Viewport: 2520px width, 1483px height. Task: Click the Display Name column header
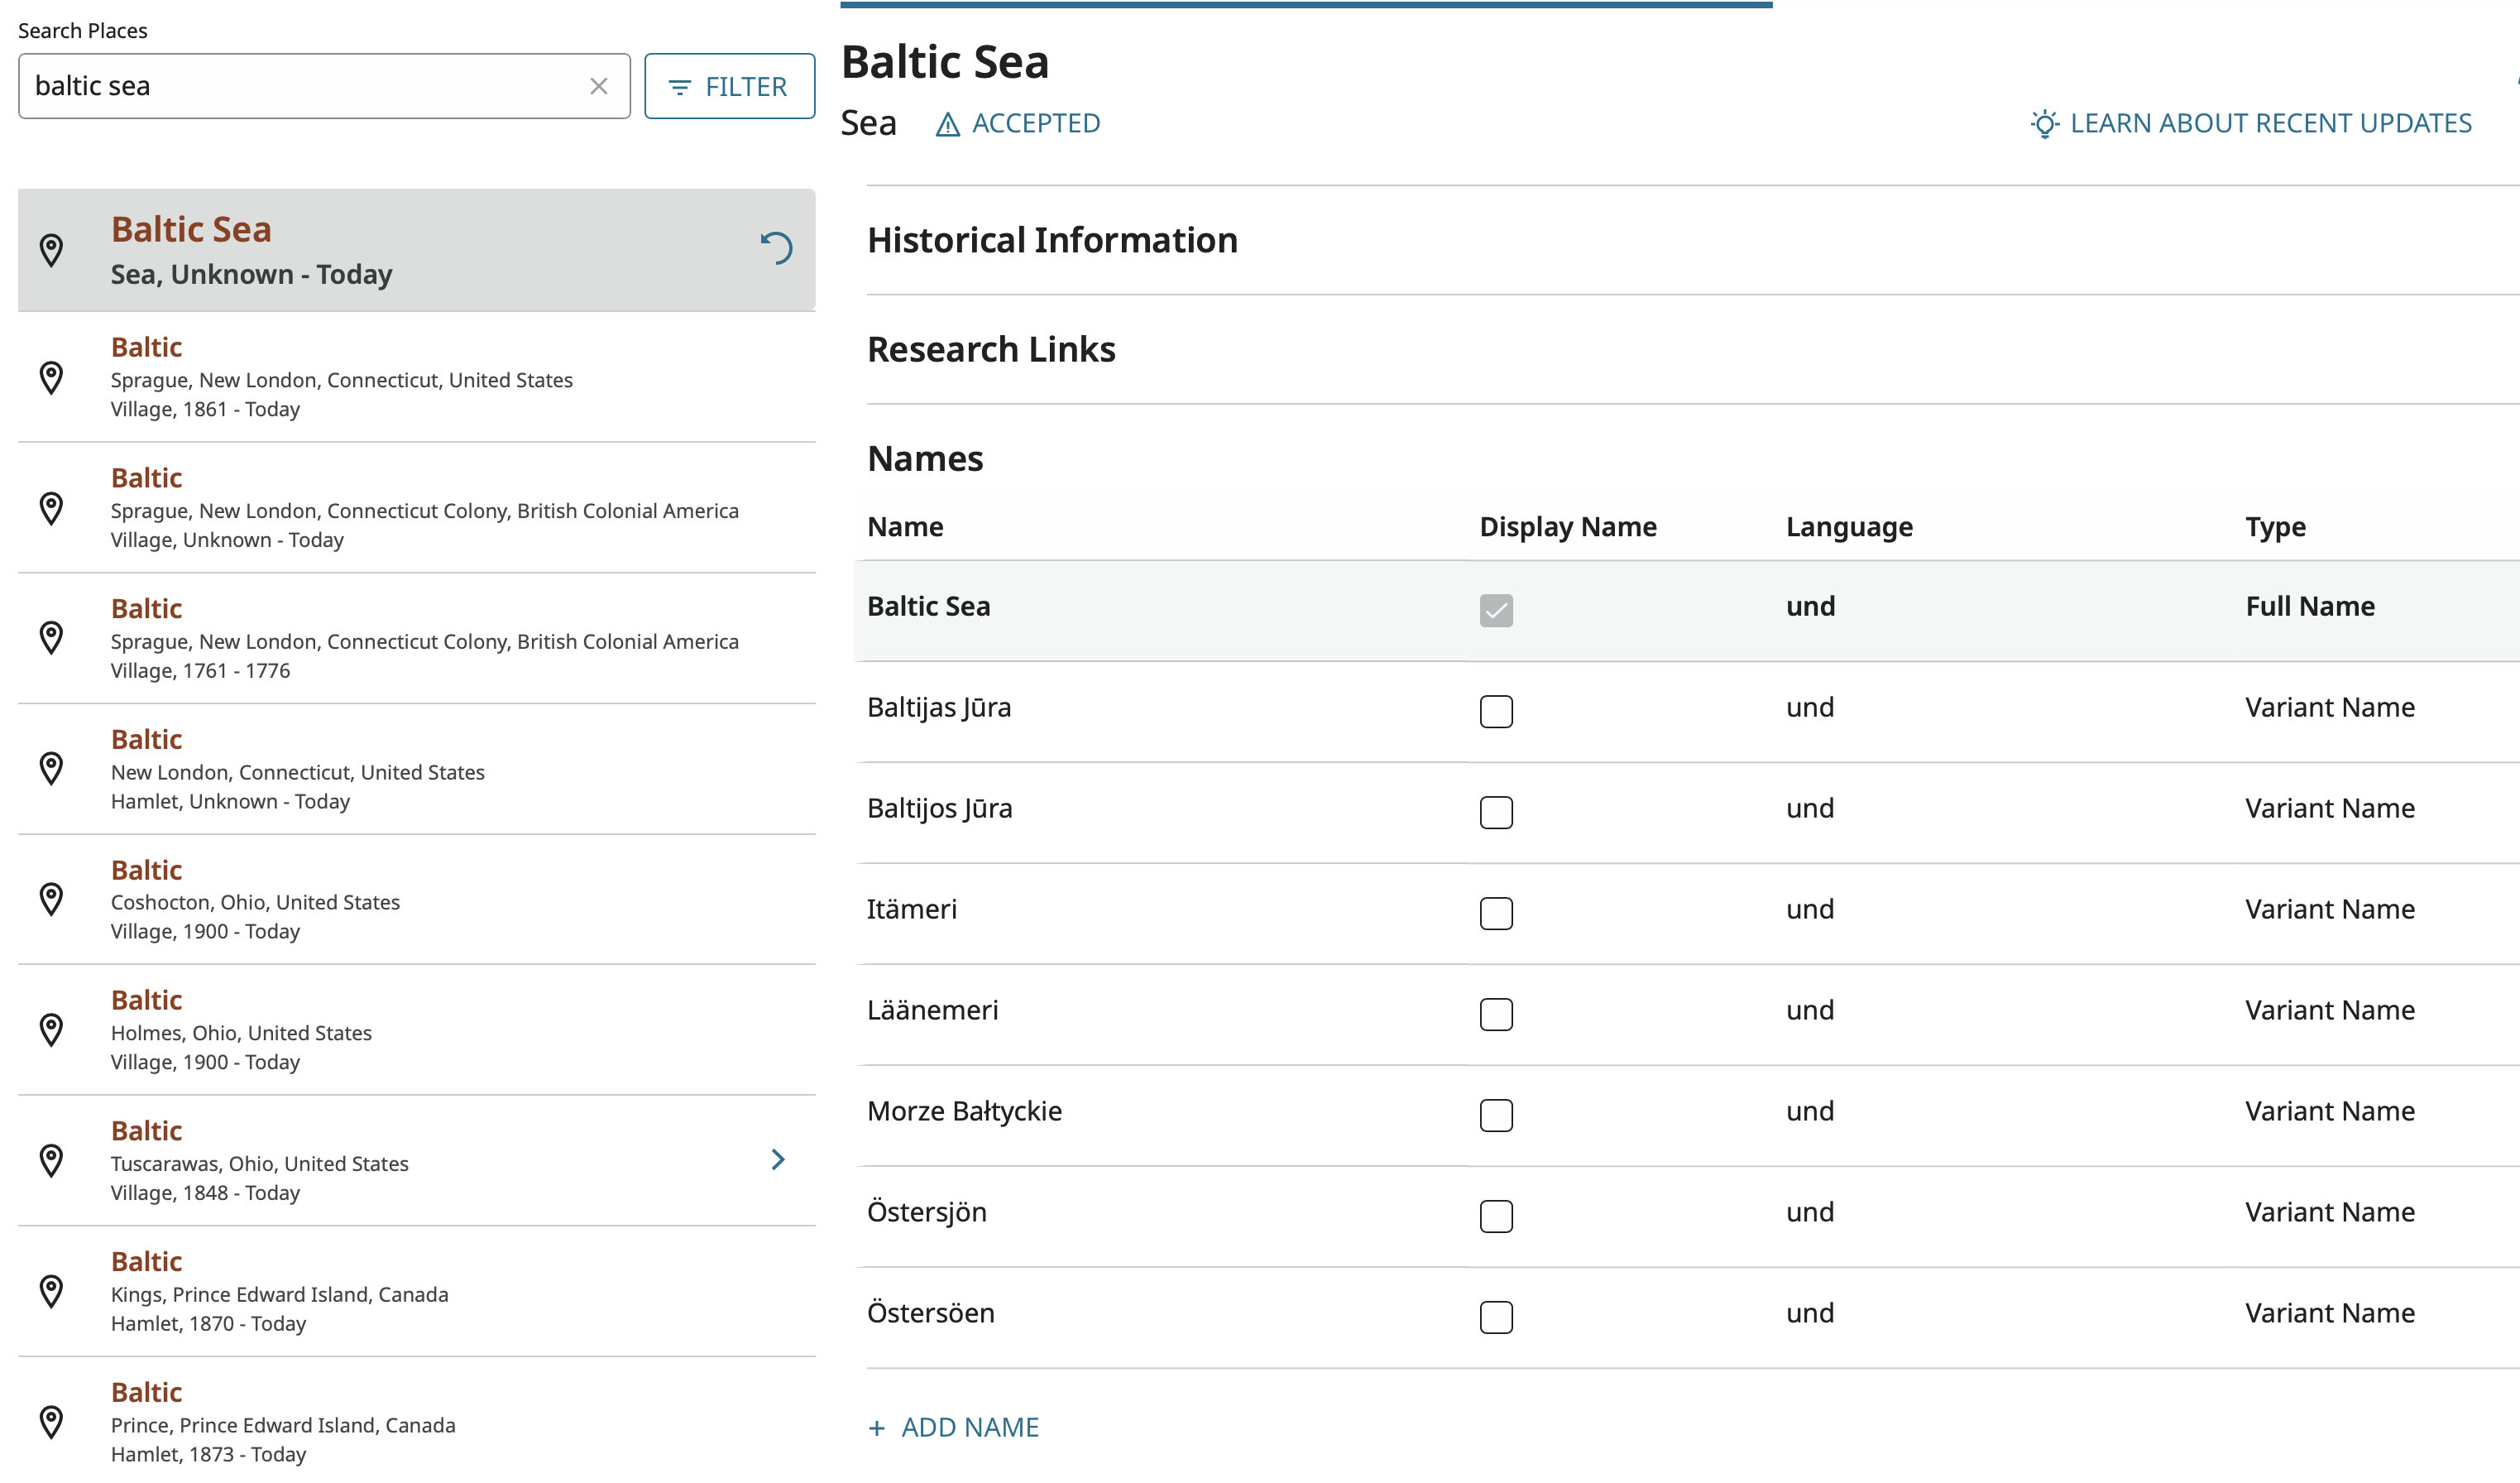[1567, 526]
